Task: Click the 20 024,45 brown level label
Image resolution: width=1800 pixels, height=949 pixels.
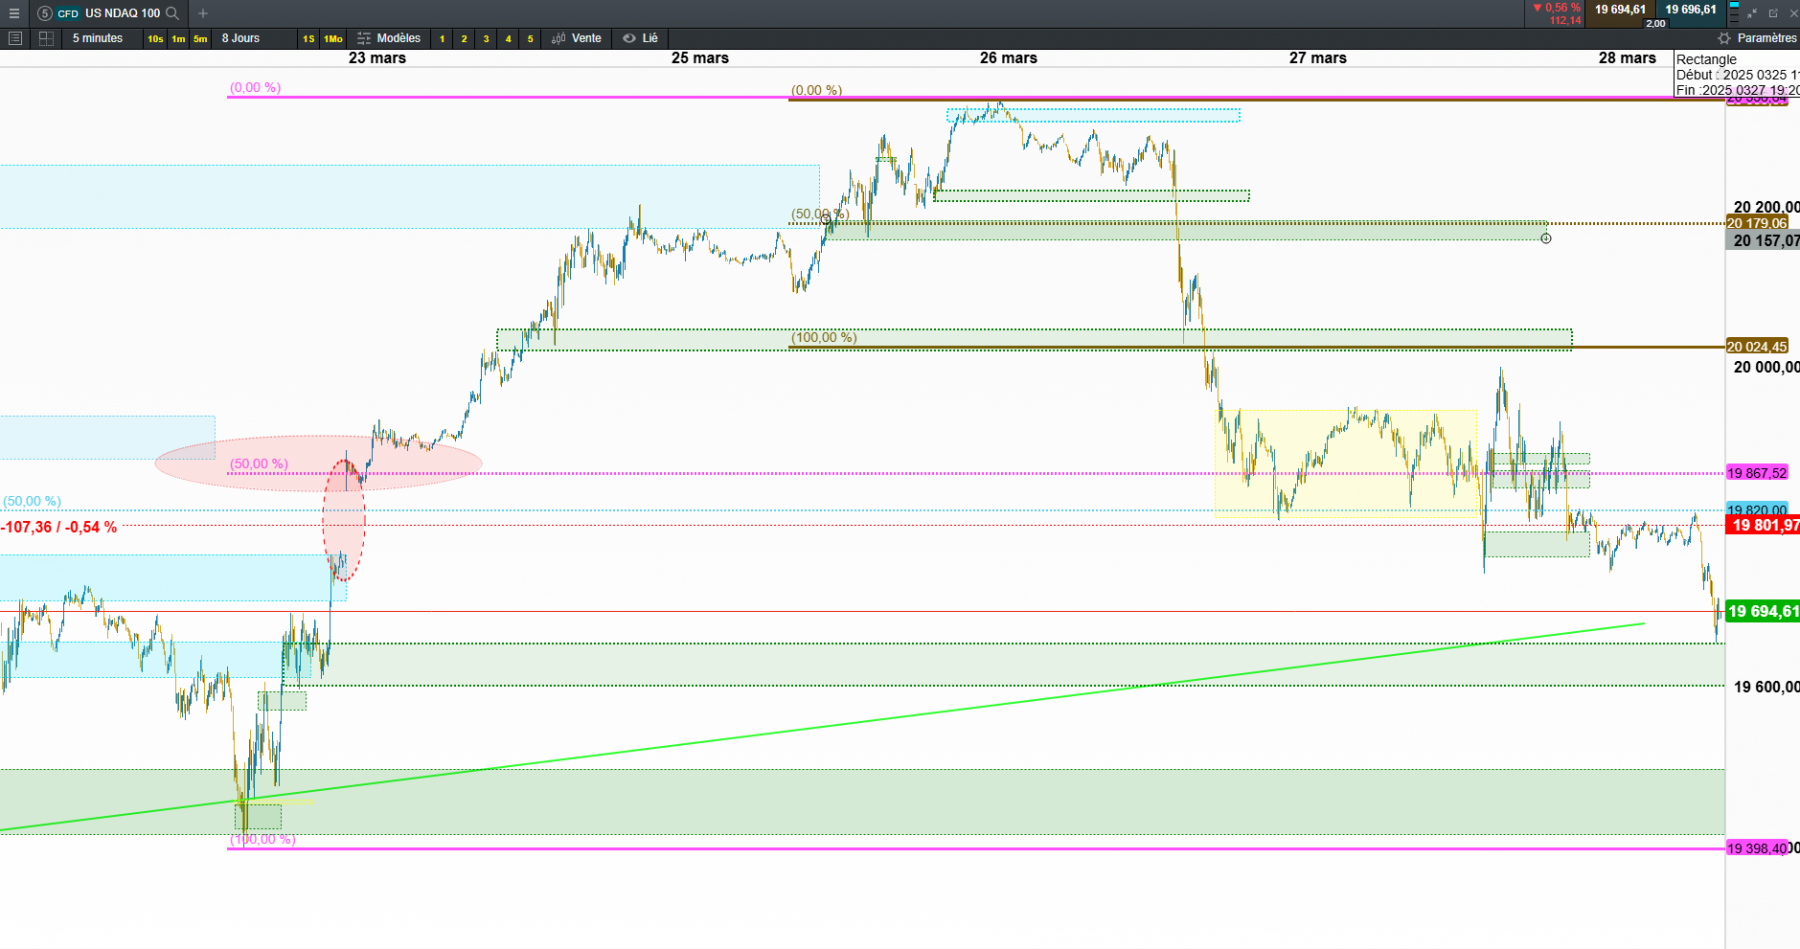Action: [1757, 347]
